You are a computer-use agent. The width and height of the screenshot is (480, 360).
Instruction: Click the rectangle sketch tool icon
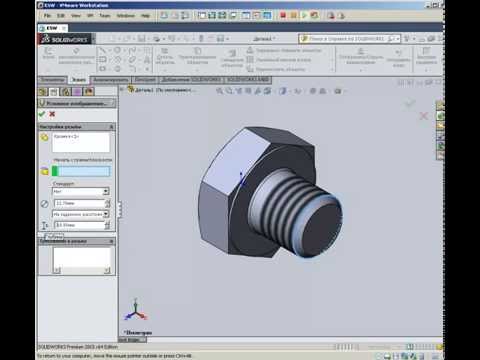coord(102,60)
